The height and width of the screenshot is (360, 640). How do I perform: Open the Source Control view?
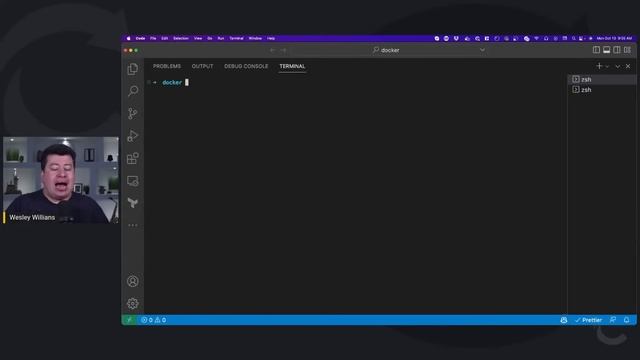tap(133, 113)
